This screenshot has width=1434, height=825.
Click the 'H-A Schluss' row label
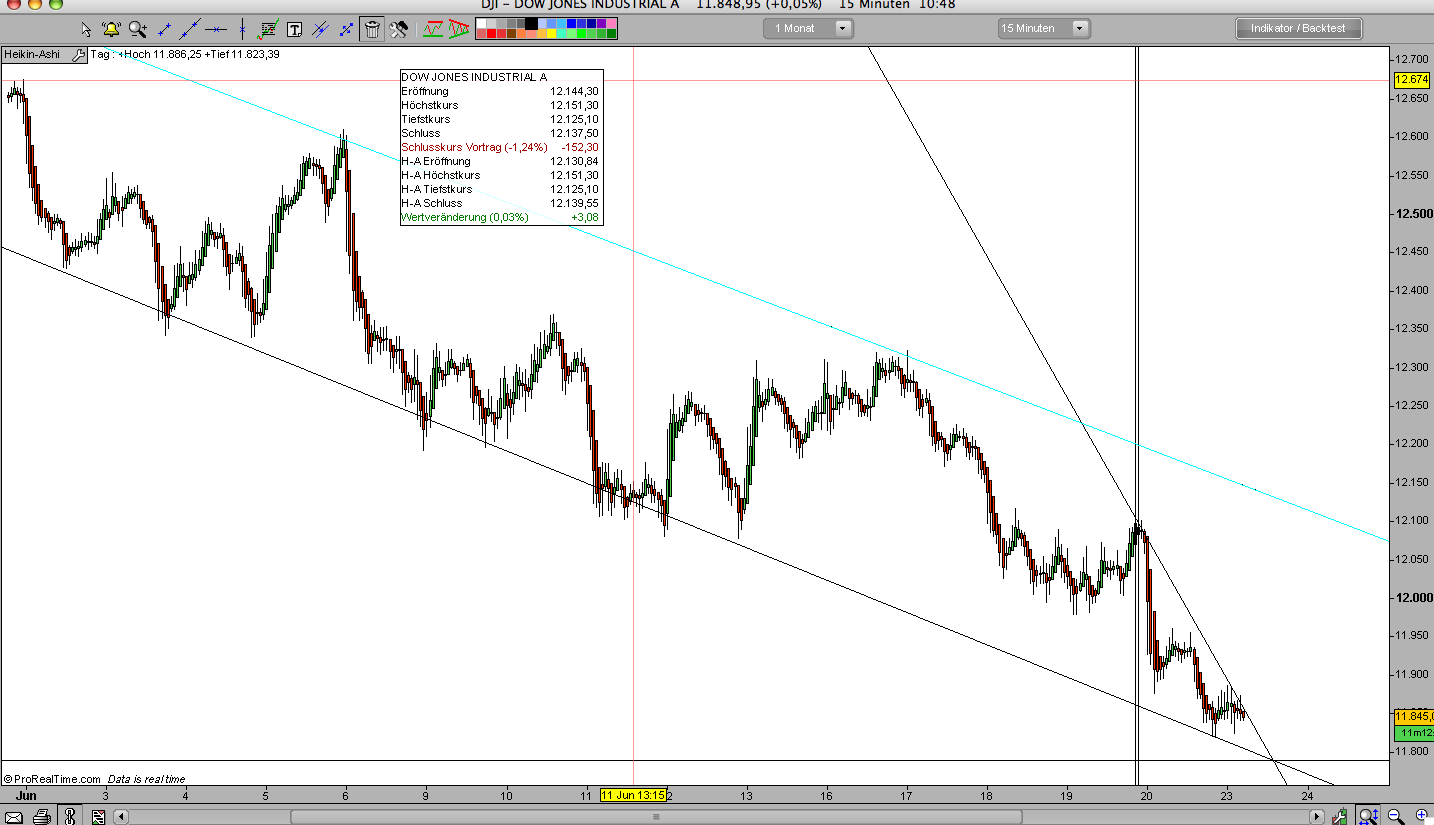(432, 203)
